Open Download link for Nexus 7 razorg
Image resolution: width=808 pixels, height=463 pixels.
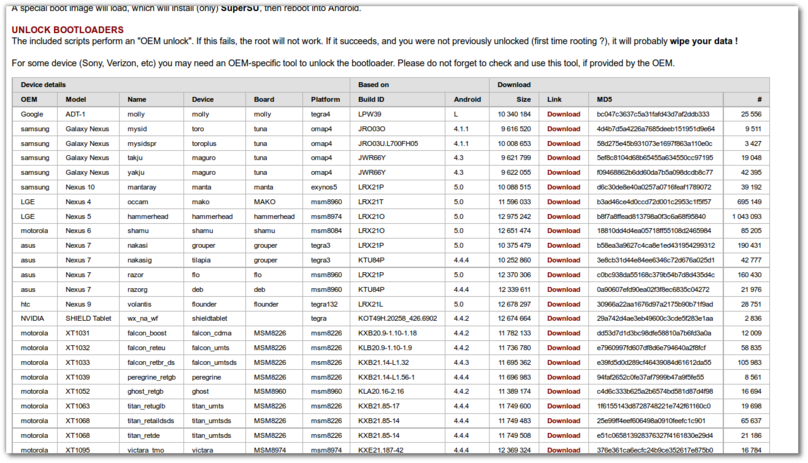(563, 288)
